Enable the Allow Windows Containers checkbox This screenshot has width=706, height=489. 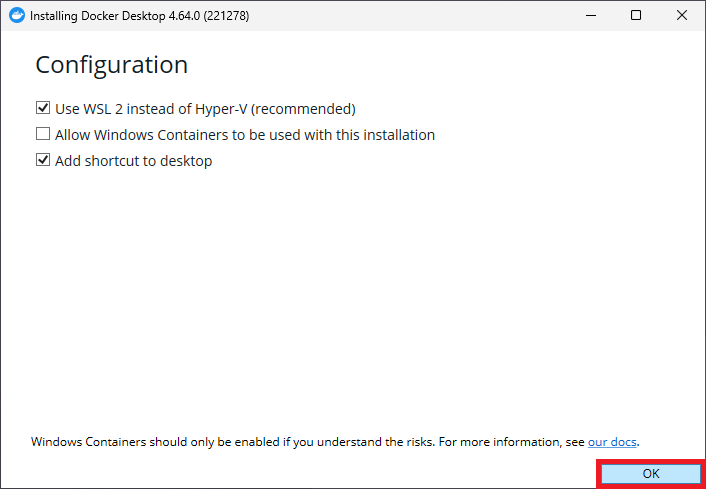43,135
